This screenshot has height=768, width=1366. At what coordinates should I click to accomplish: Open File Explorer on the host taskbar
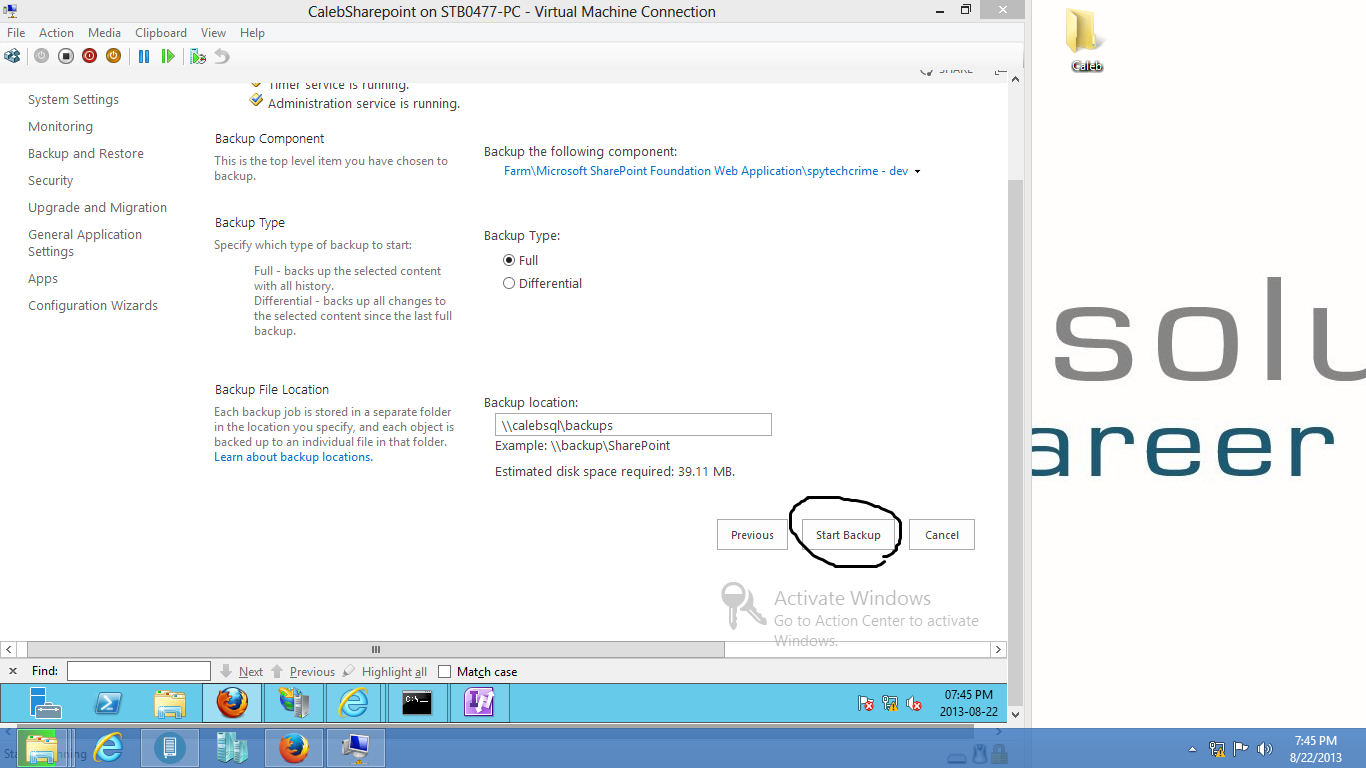(40, 748)
